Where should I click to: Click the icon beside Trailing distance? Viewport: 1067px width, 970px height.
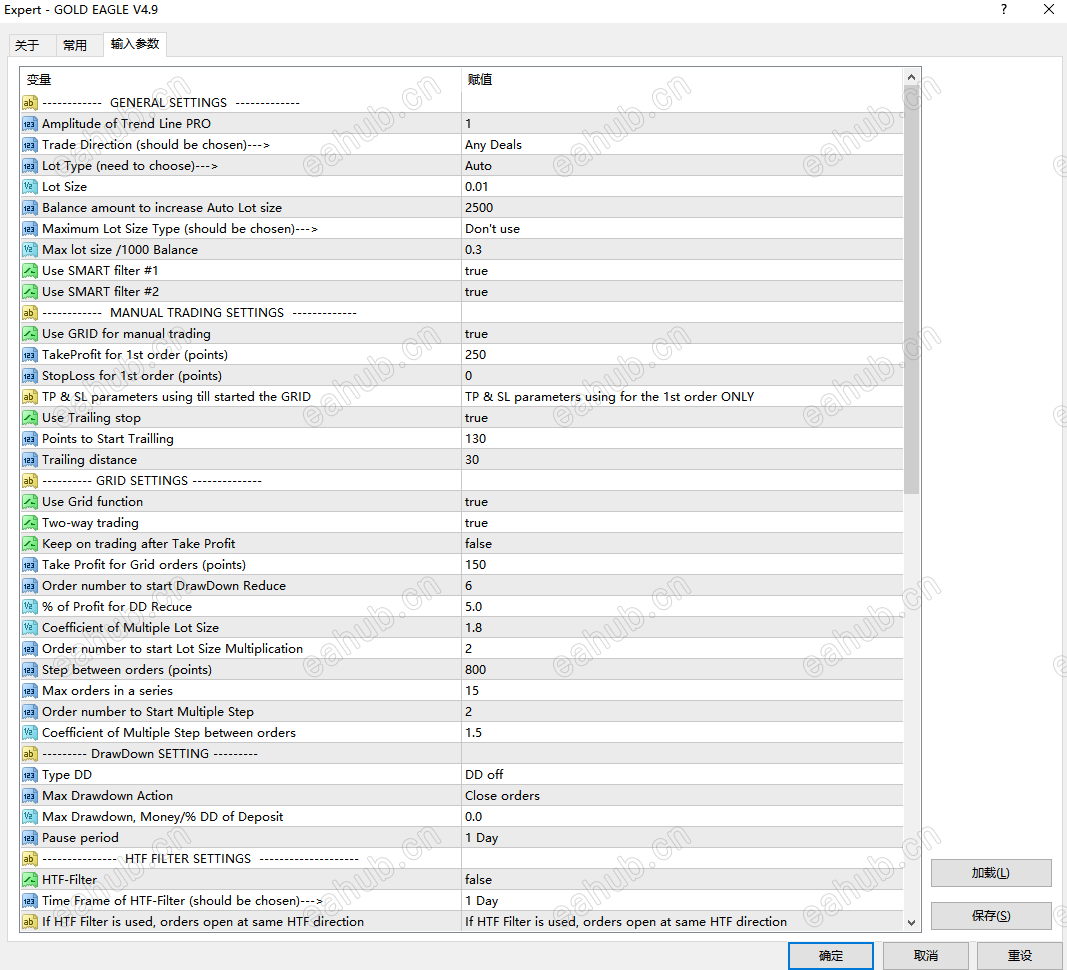29,459
